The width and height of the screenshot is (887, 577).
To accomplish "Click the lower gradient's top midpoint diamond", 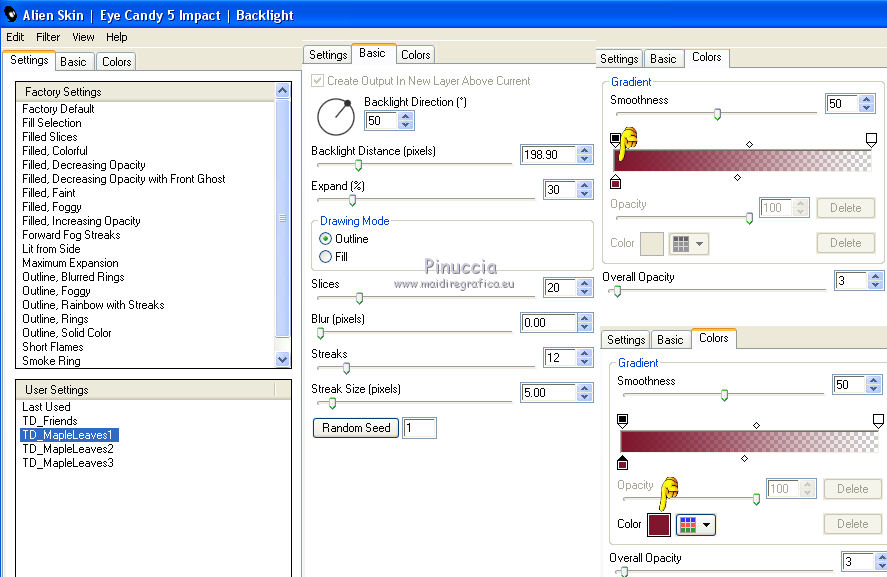I will coord(756,425).
